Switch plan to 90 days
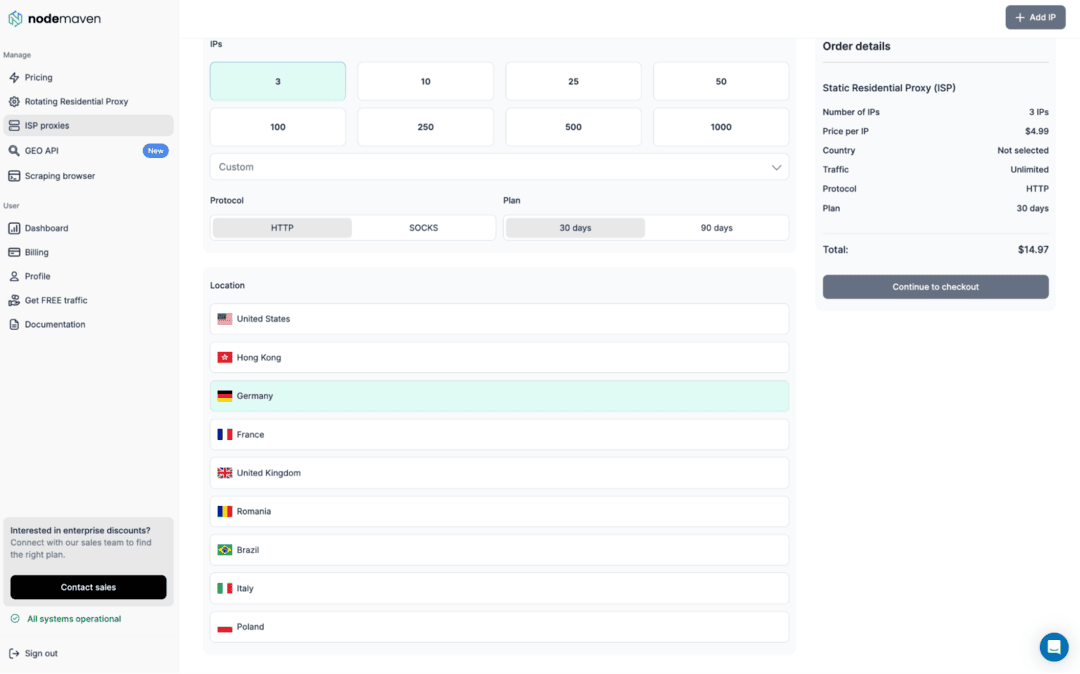Viewport: 1080px width, 674px height. tap(716, 228)
